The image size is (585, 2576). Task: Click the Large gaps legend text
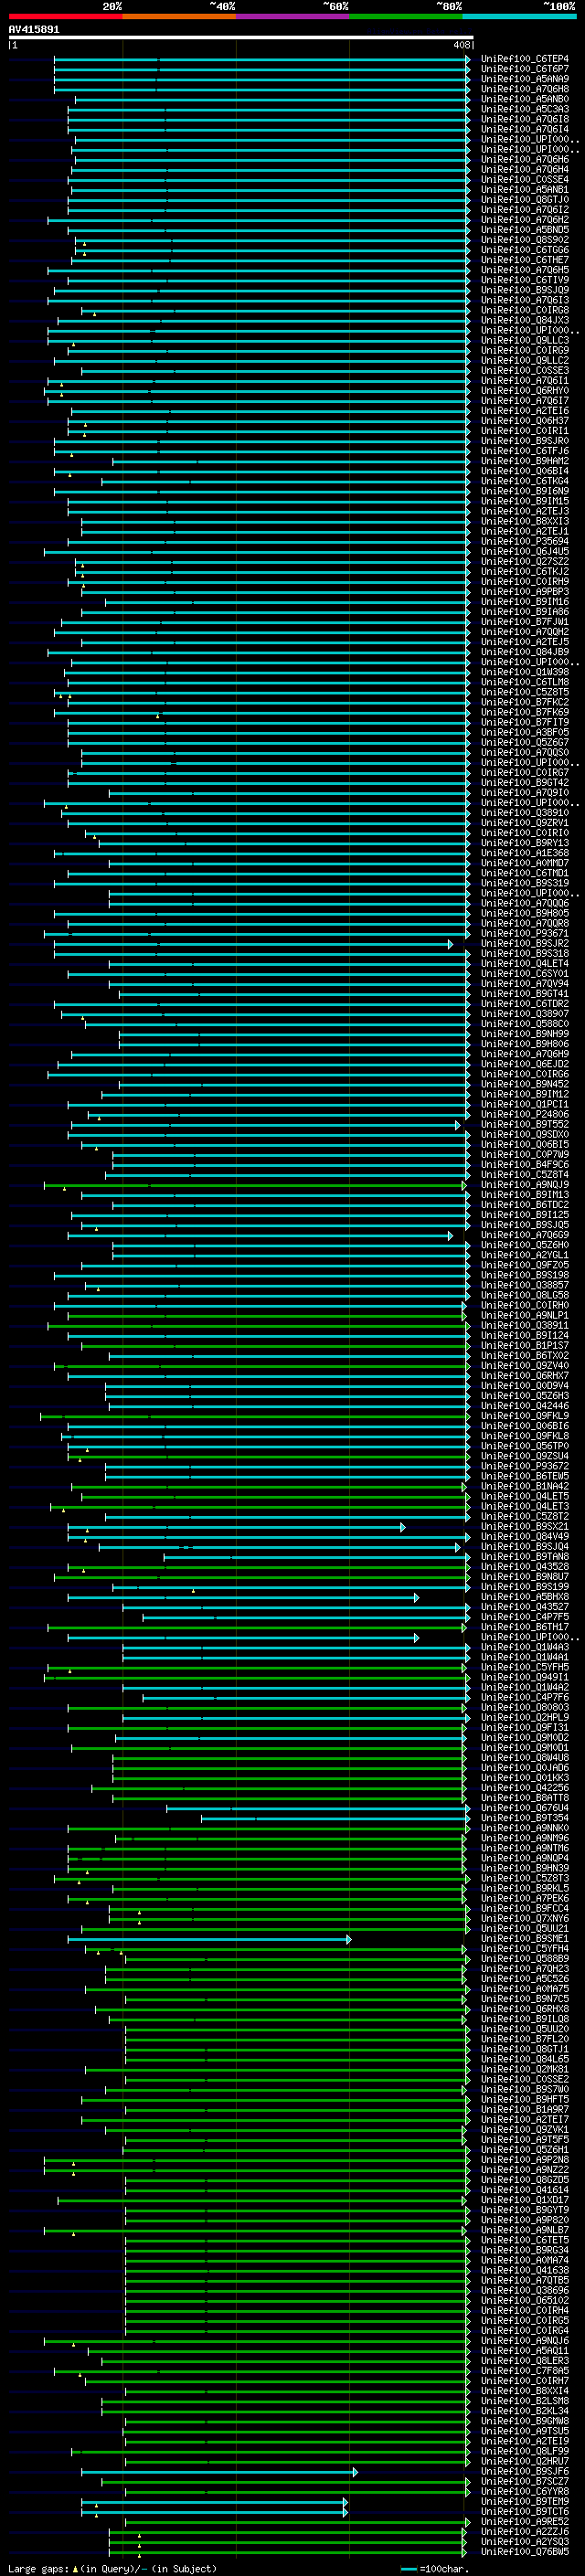(x=112, y=2568)
